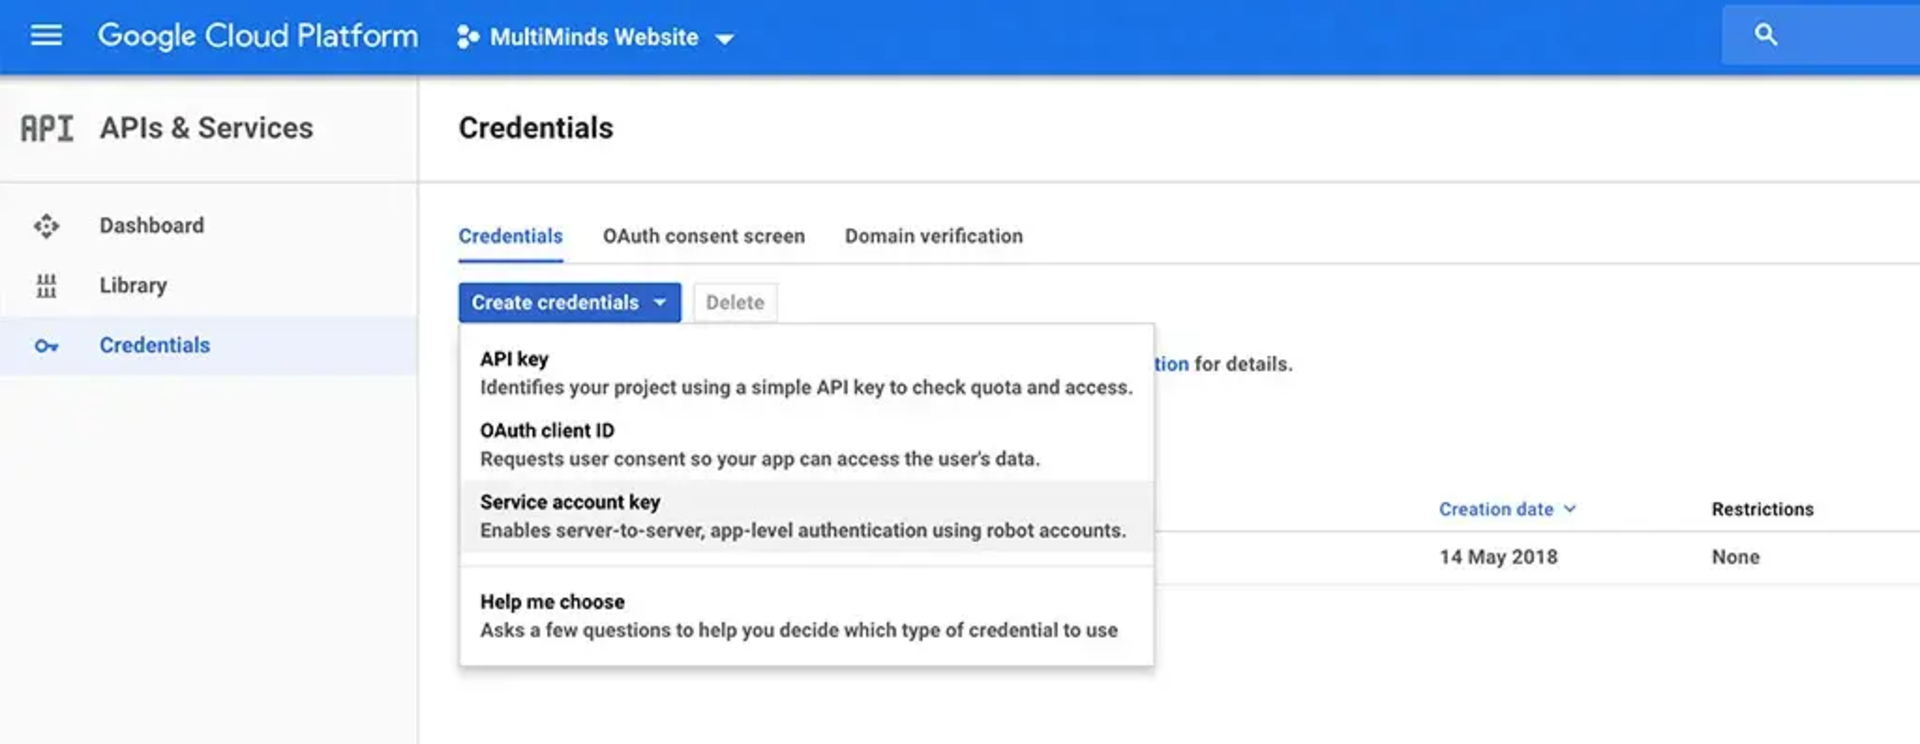Click the search magnifier icon

click(1765, 35)
